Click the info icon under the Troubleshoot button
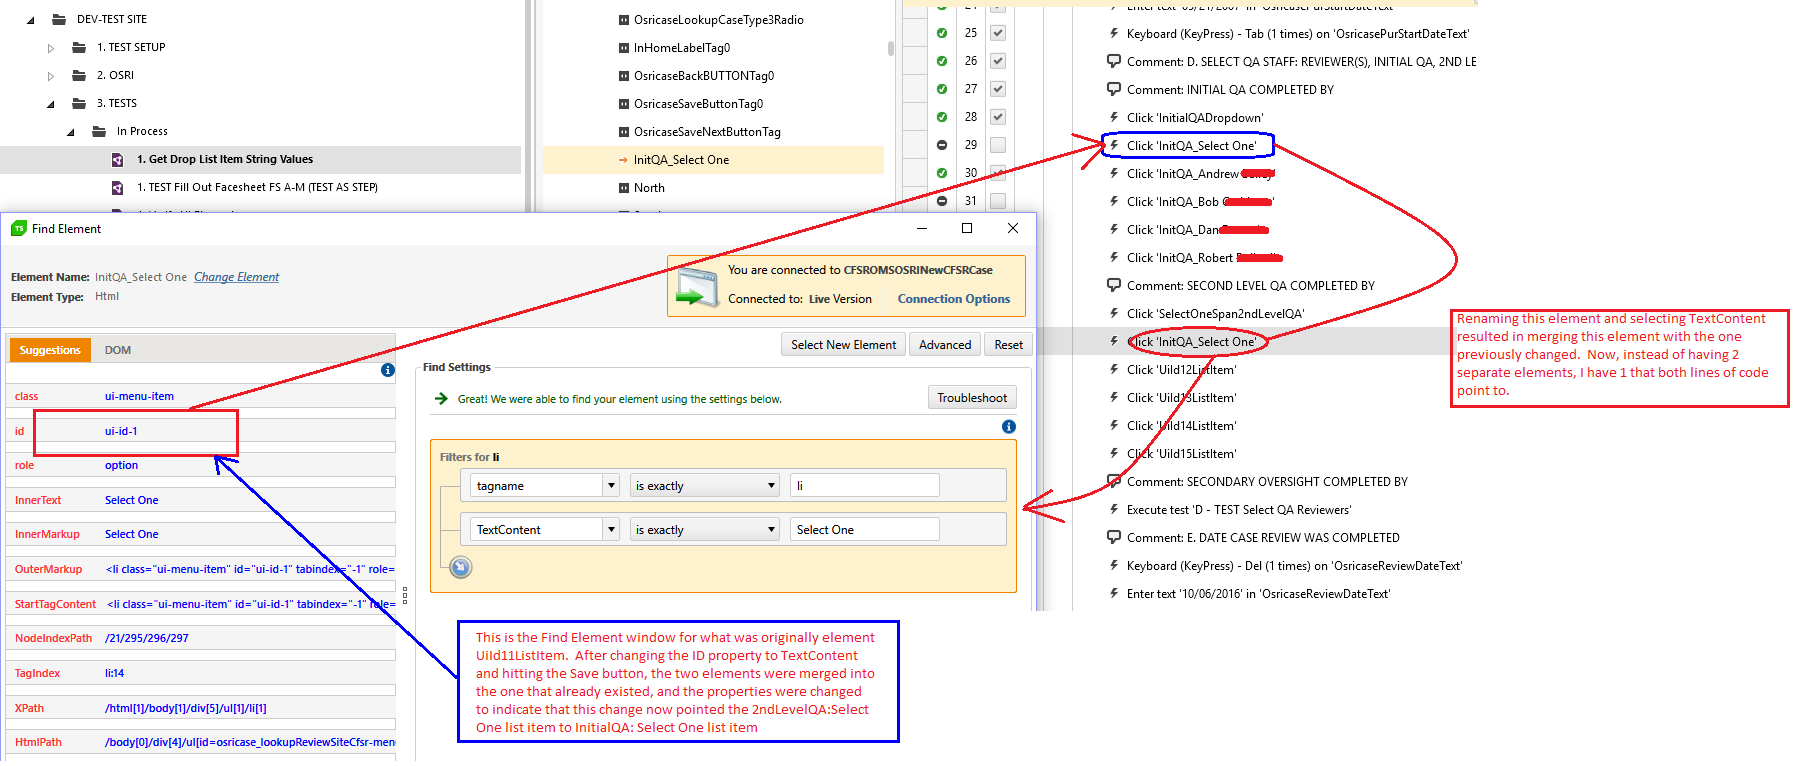This screenshot has height=766, width=1798. (x=1008, y=427)
